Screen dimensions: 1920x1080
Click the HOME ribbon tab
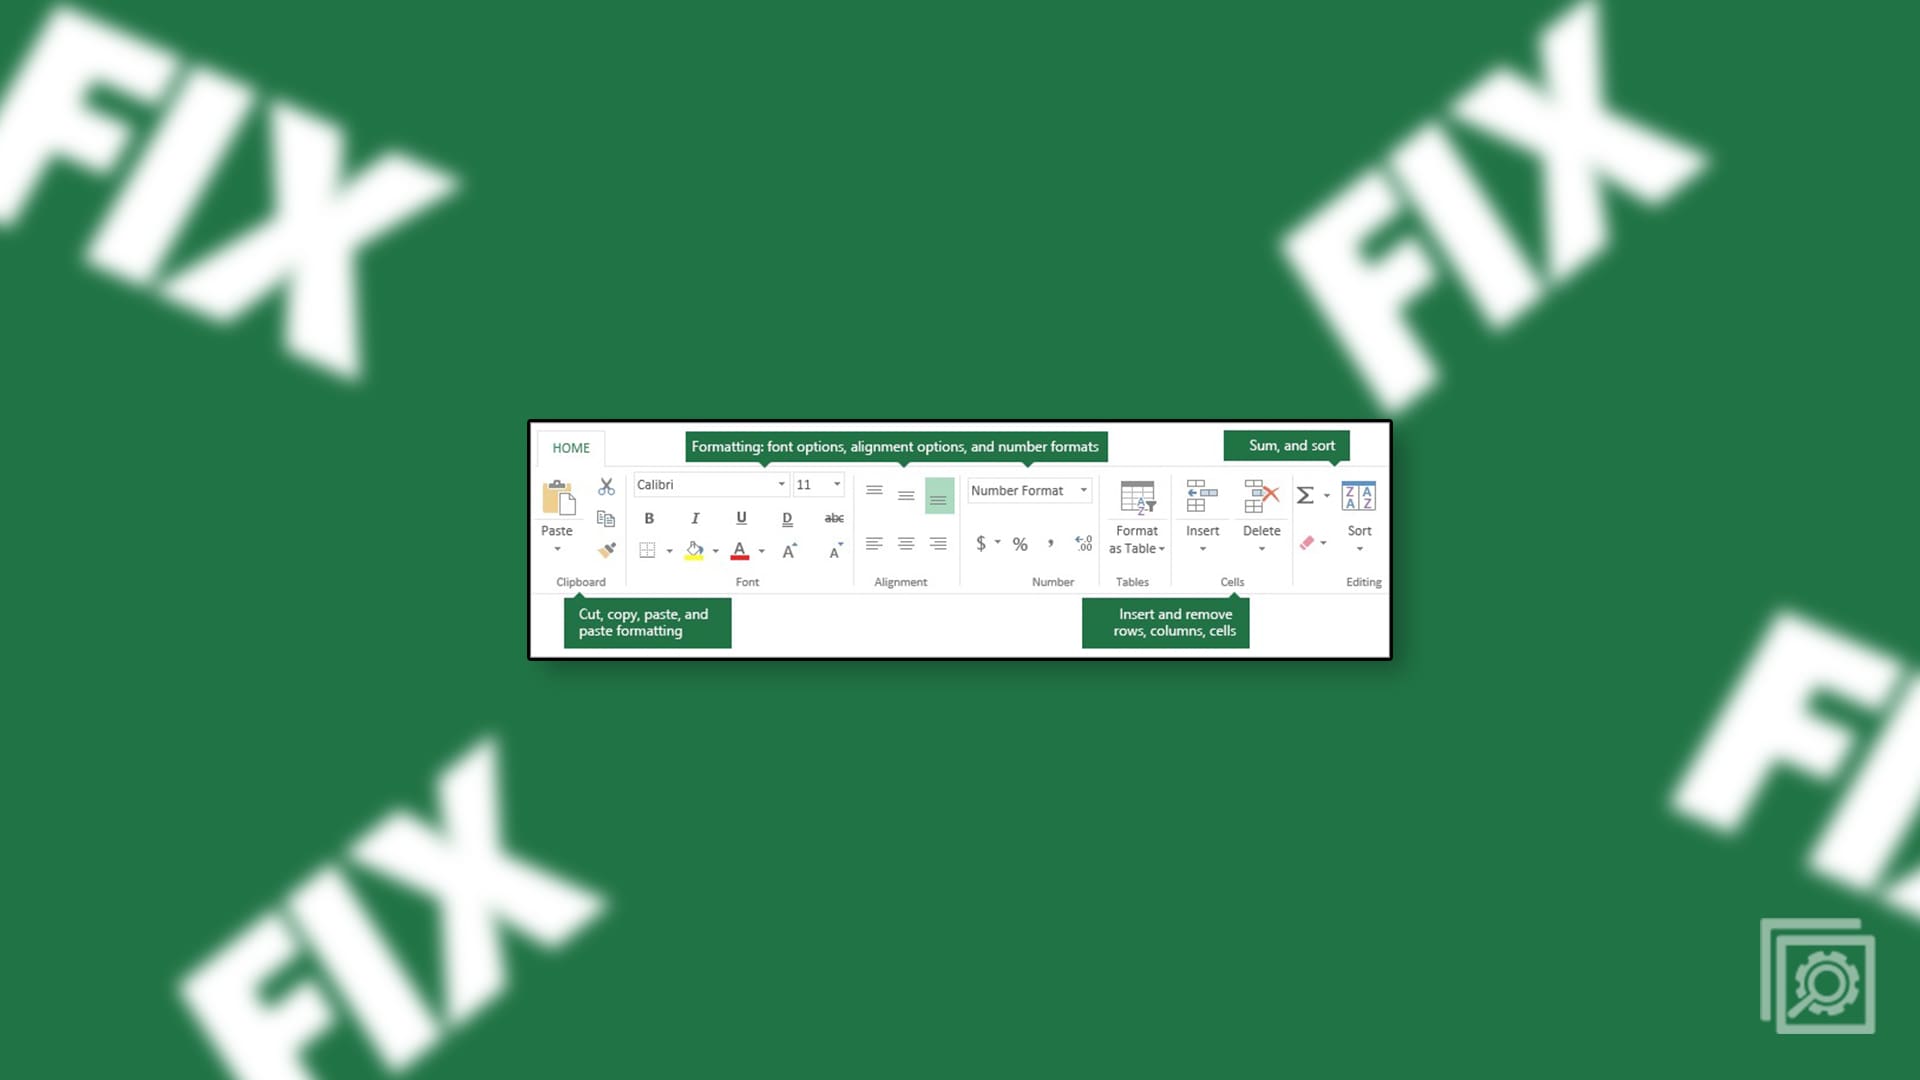pyautogui.click(x=570, y=447)
